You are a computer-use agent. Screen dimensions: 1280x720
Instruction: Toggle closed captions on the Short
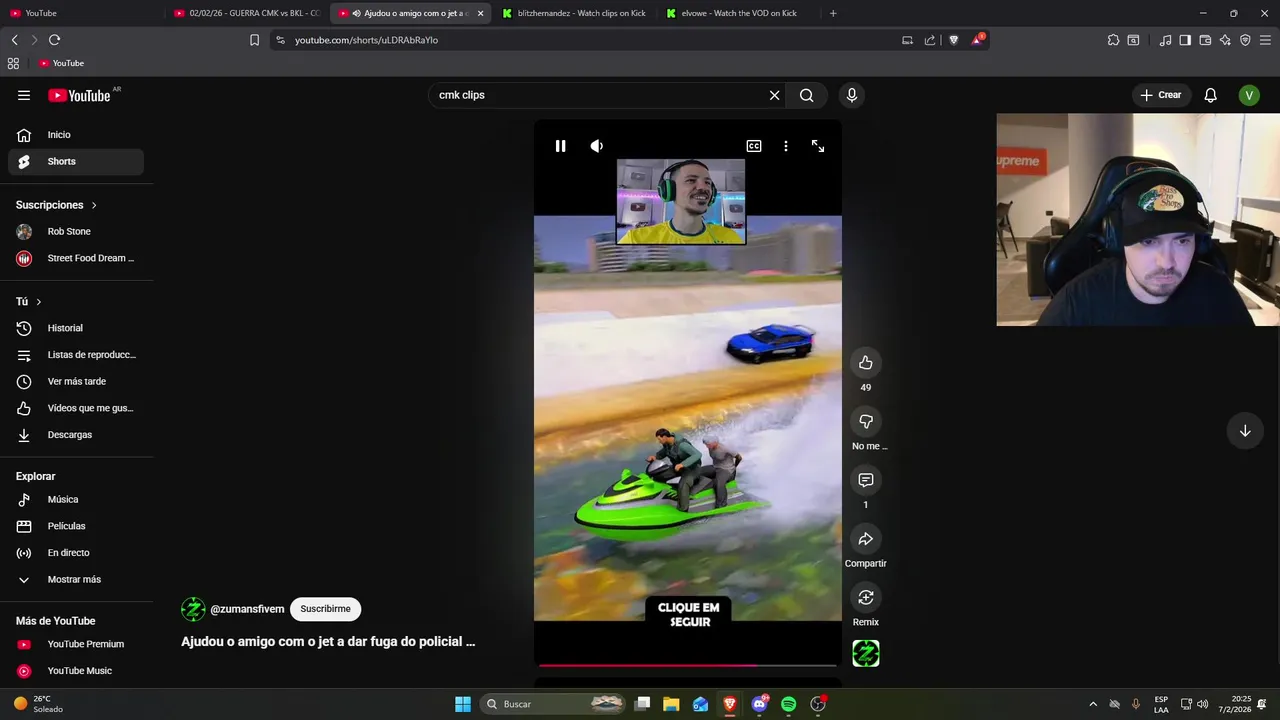coord(754,146)
